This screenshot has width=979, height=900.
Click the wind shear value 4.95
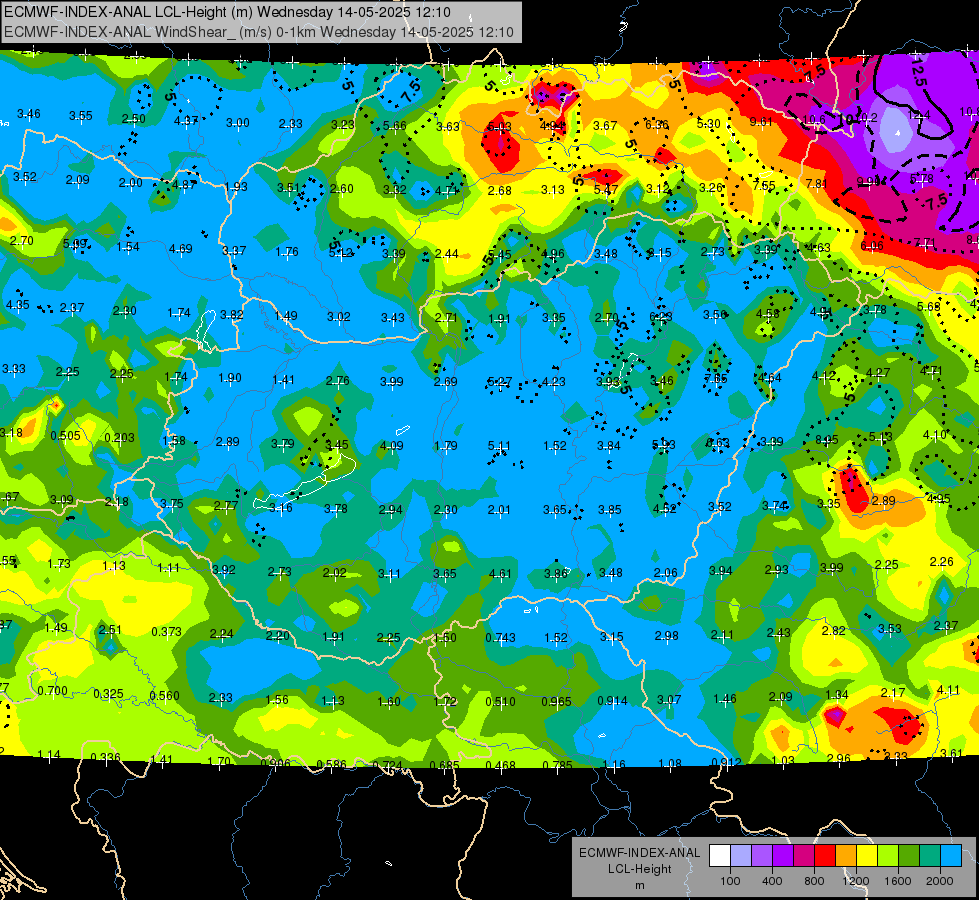[938, 498]
